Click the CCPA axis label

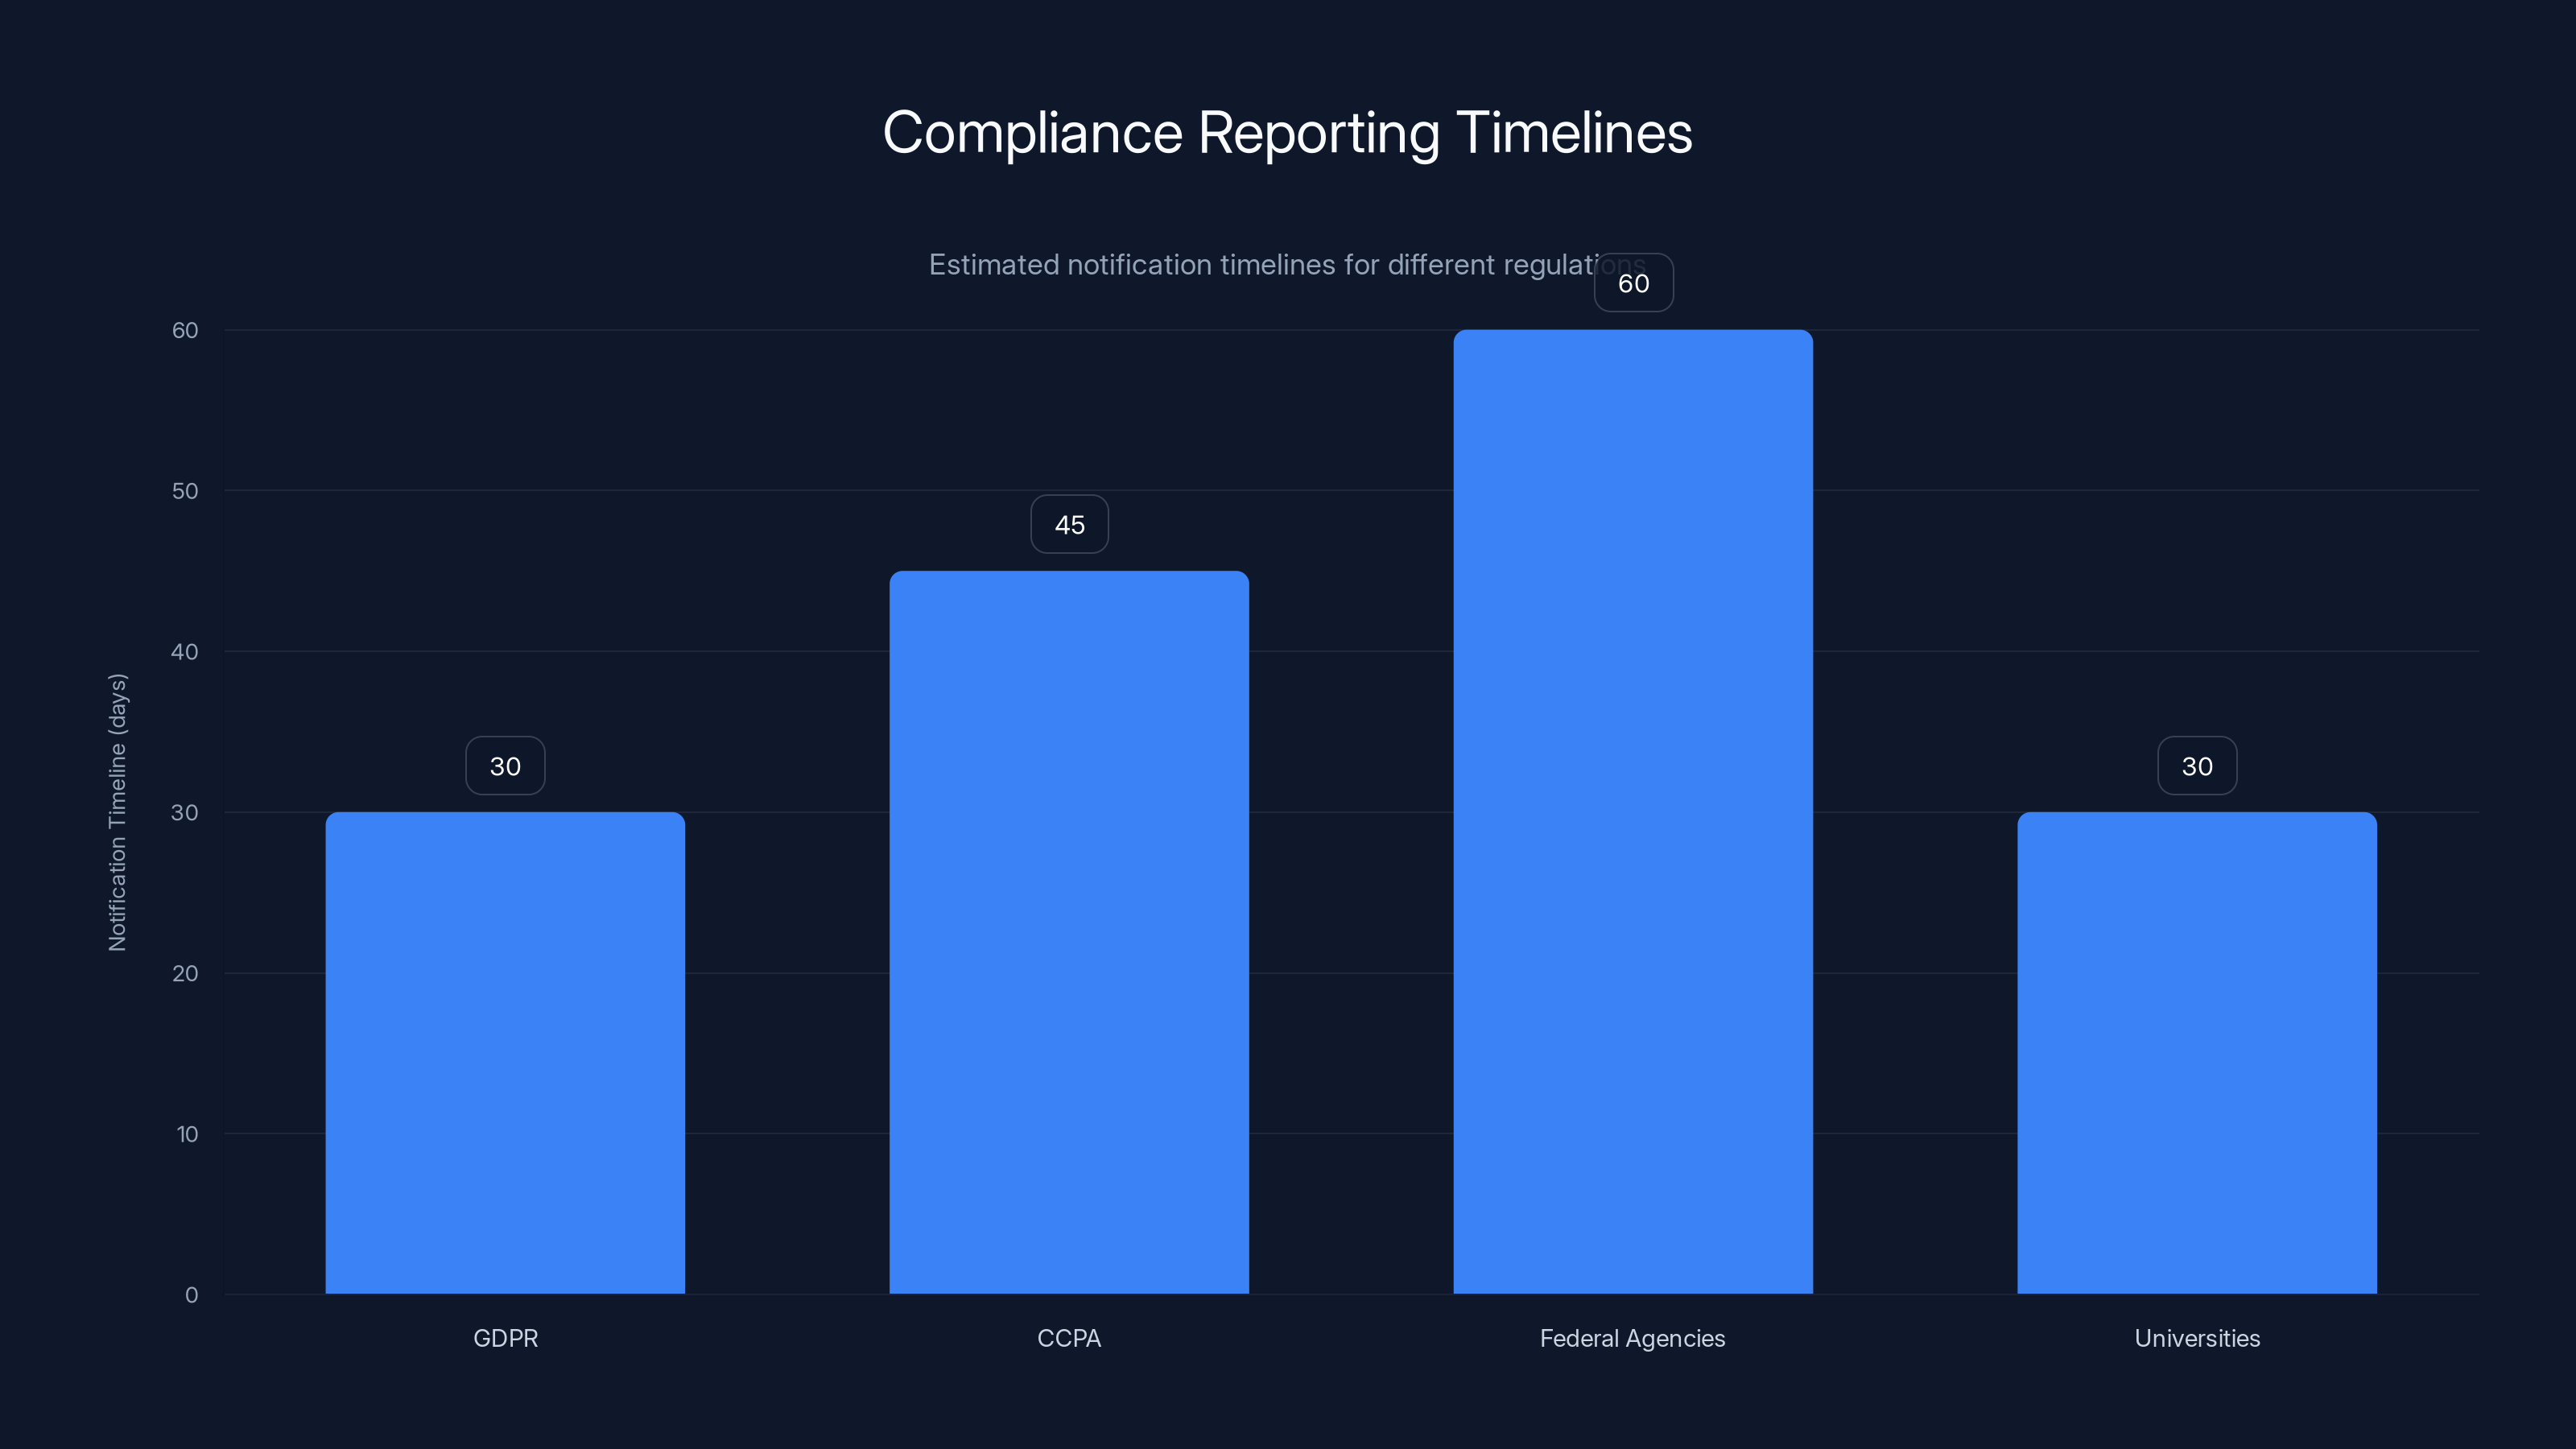click(1069, 1338)
